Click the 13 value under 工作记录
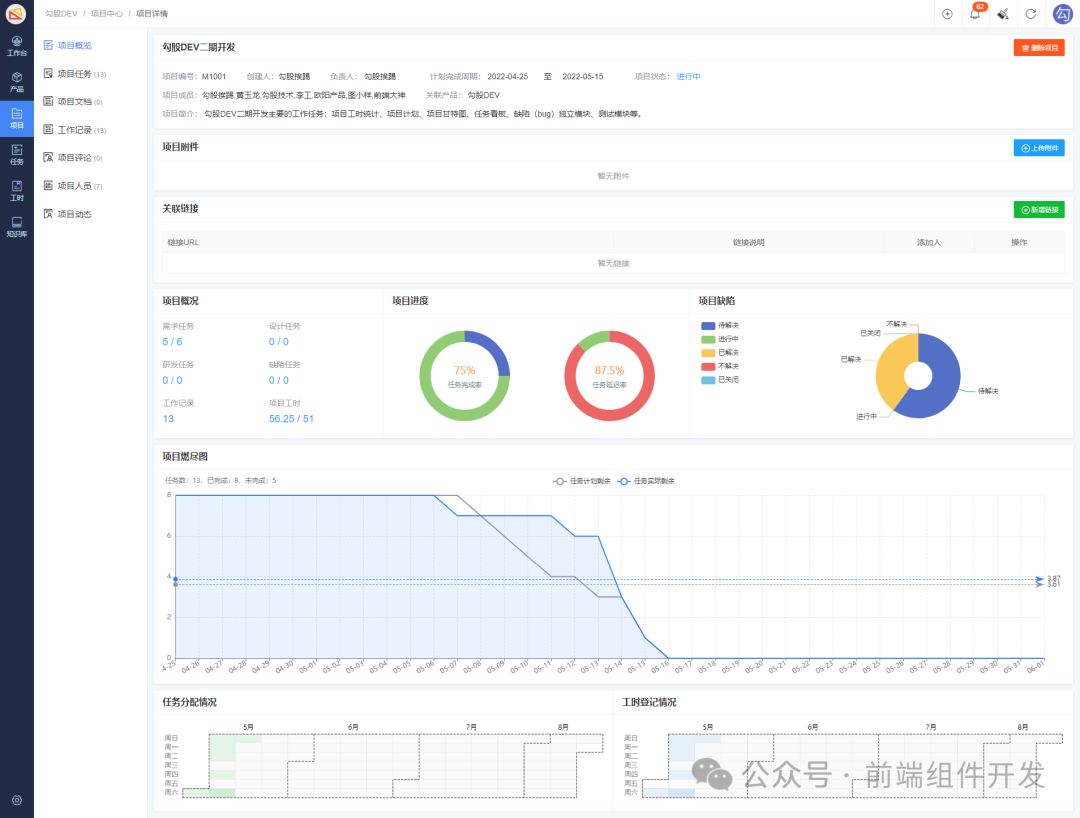This screenshot has width=1080, height=818. [x=168, y=419]
